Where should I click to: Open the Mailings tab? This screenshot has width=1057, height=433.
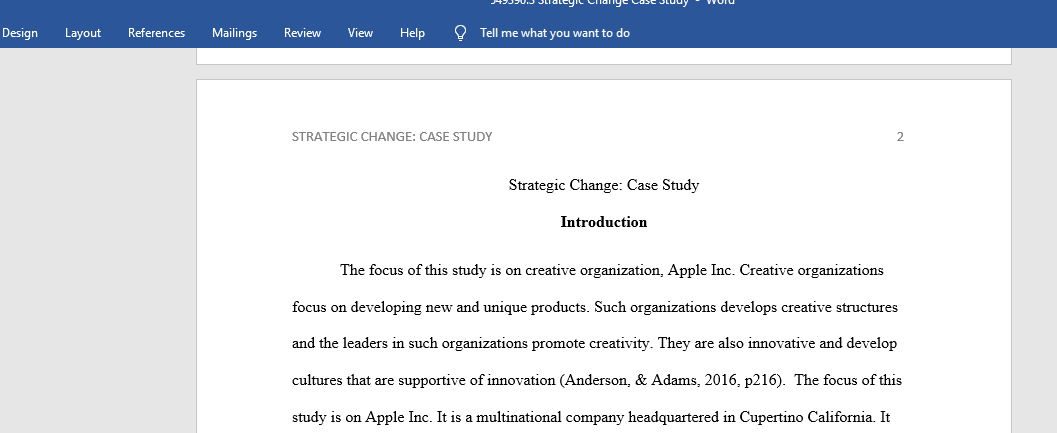235,33
